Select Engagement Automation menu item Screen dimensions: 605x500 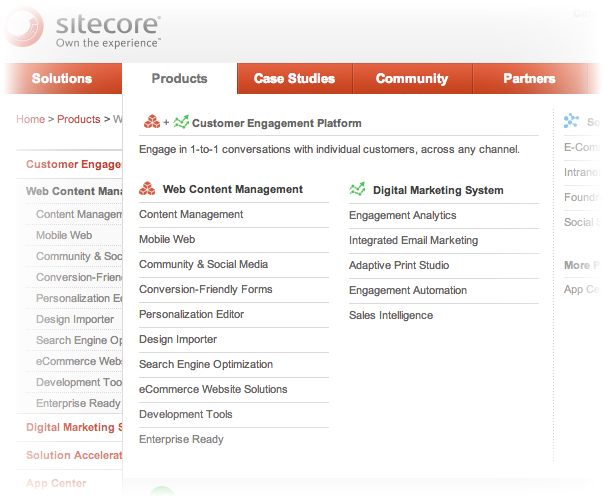point(408,290)
